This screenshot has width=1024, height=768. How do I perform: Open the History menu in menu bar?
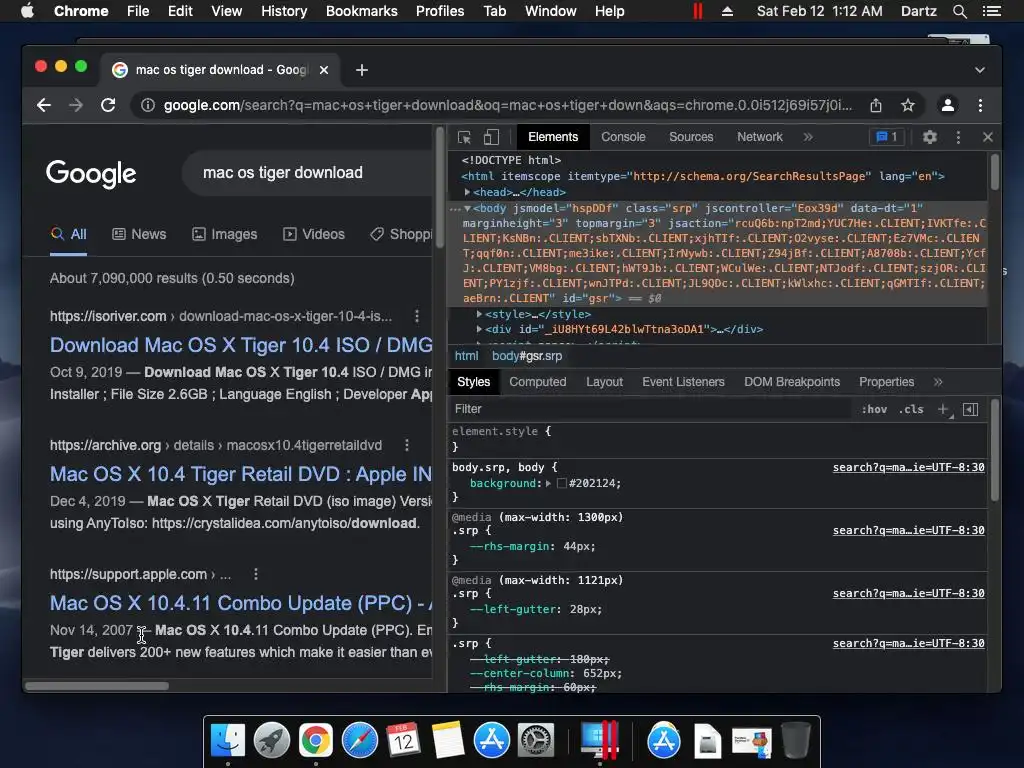283,11
